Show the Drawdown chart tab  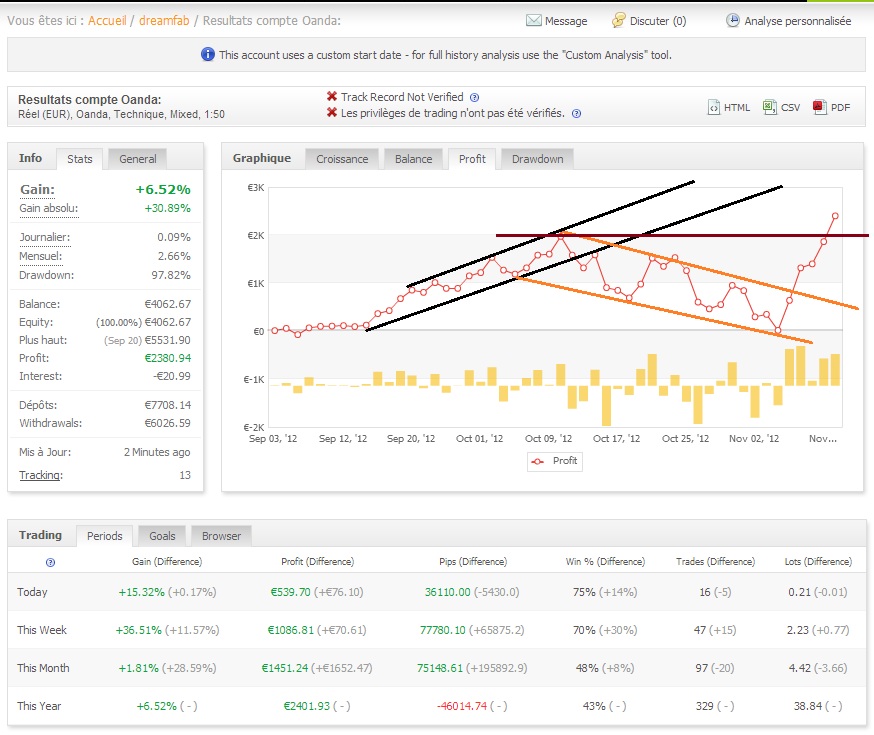point(538,158)
